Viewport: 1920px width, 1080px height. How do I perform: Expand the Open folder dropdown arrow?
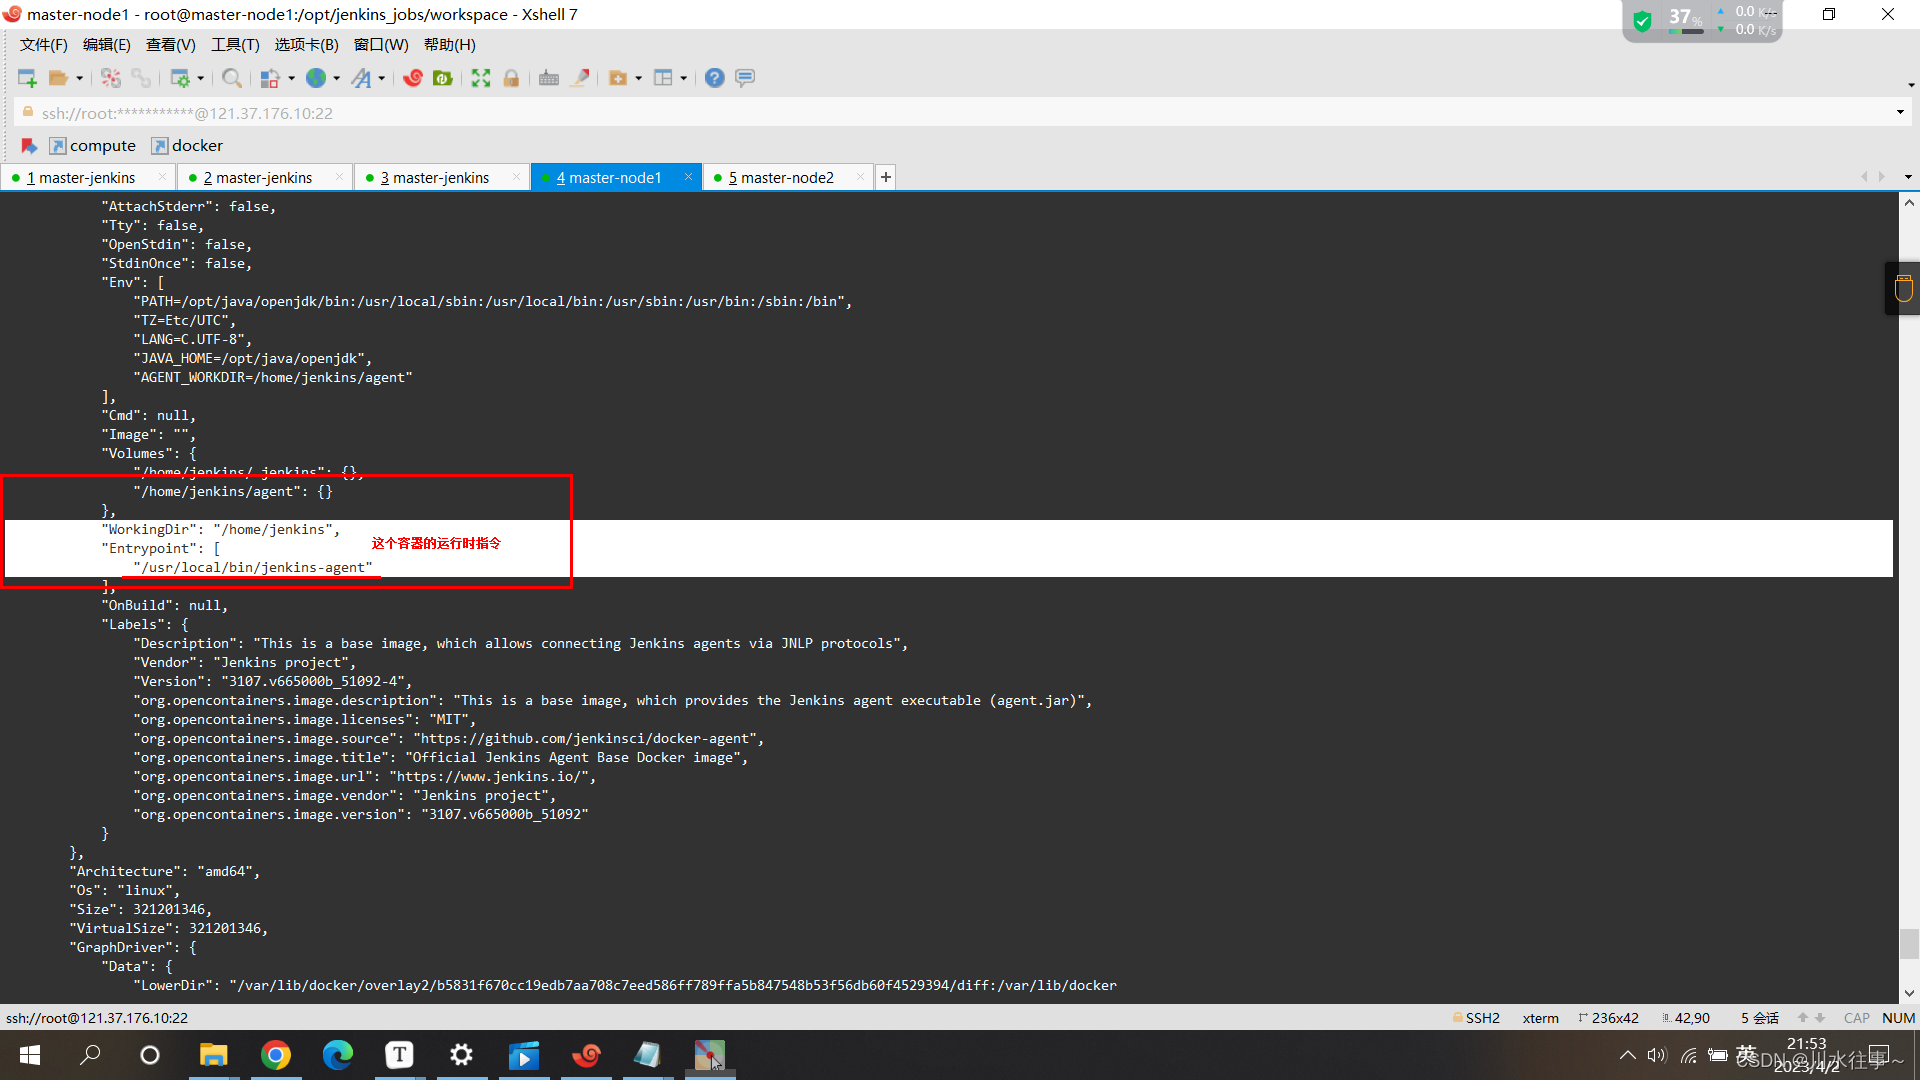(80, 79)
